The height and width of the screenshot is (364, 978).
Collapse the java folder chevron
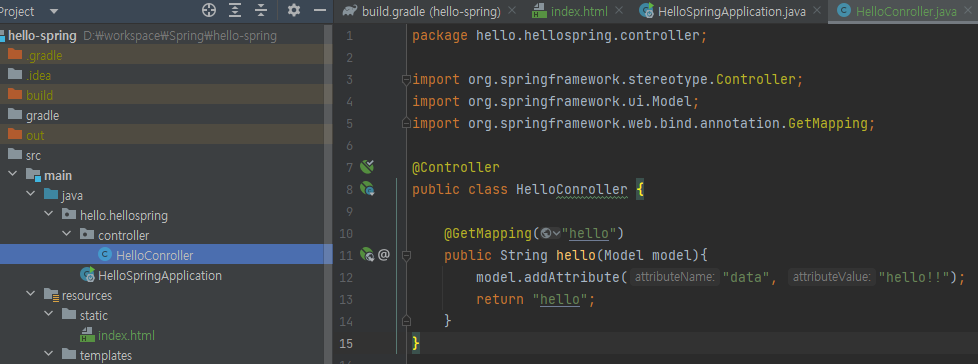(x=31, y=195)
